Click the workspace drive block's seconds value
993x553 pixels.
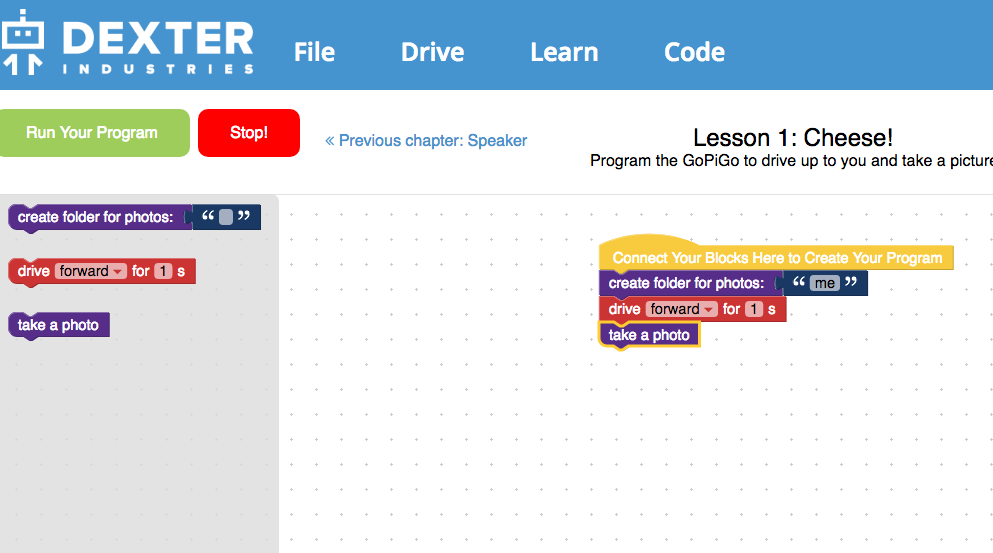pos(754,309)
